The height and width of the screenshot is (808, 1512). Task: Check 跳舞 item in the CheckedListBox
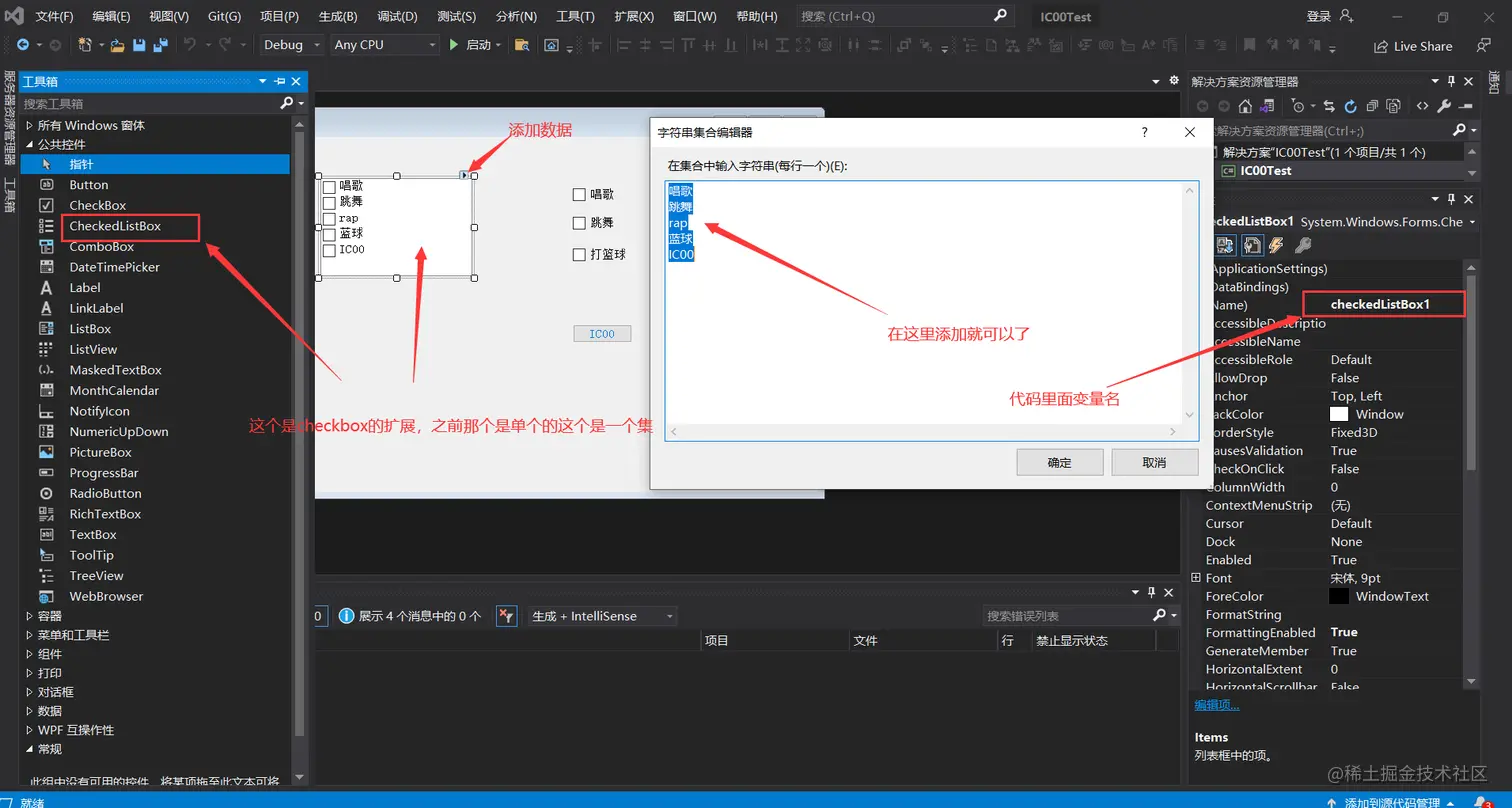(329, 202)
